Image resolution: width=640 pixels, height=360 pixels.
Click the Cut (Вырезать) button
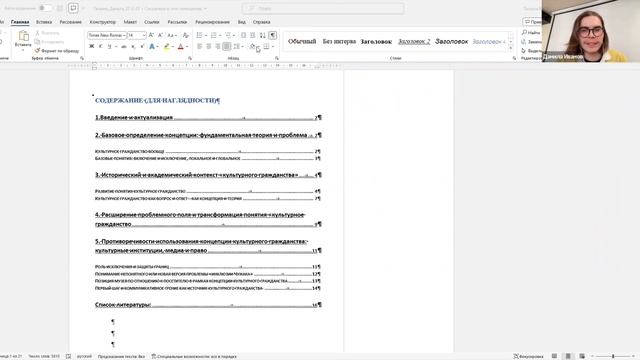[47, 33]
